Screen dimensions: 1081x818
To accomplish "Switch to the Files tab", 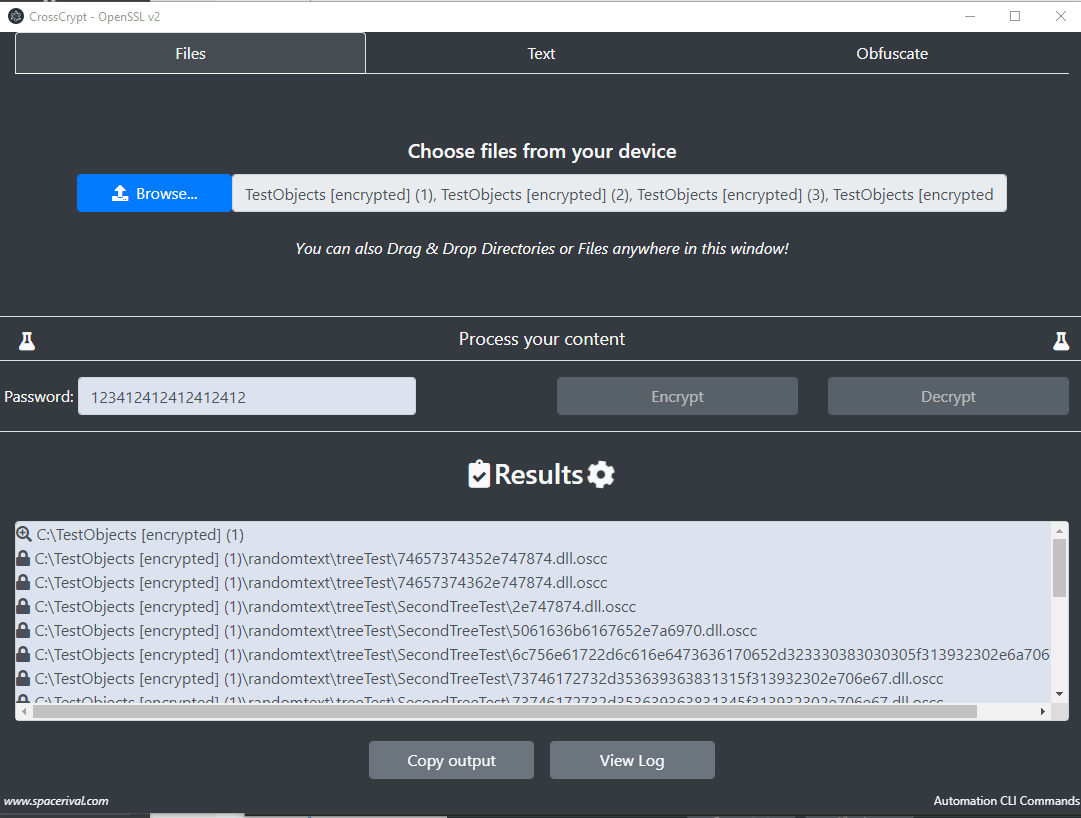I will (x=190, y=54).
